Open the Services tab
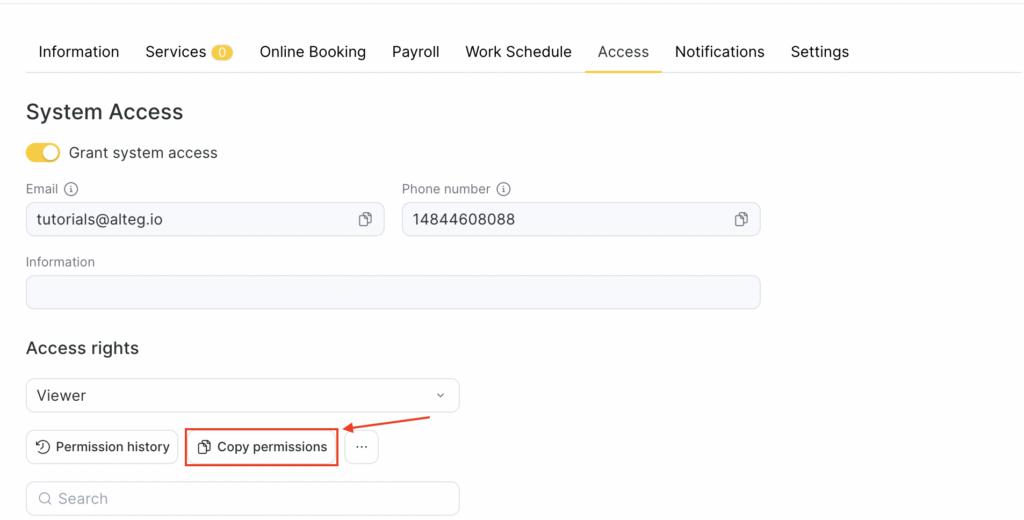The image size is (1024, 520). pyautogui.click(x=176, y=52)
